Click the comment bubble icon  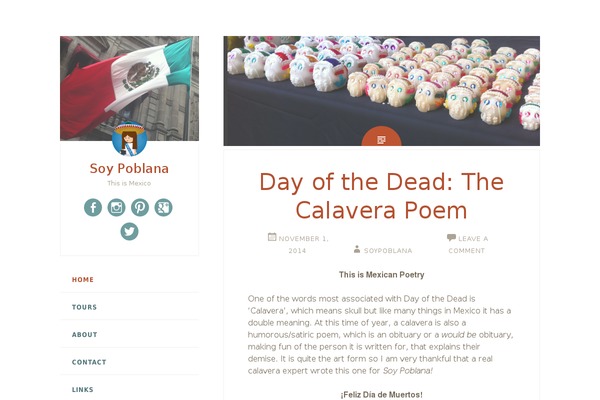pos(451,238)
